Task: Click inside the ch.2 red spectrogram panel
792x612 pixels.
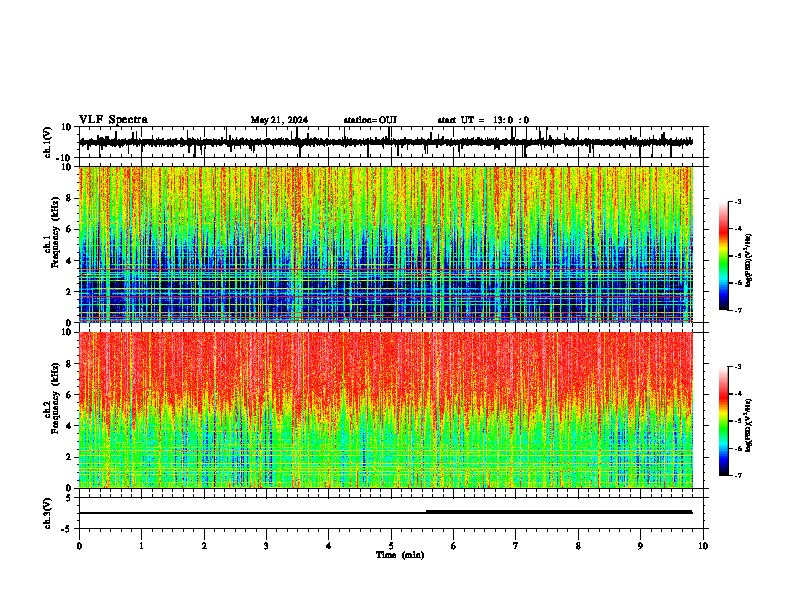Action: [386, 410]
